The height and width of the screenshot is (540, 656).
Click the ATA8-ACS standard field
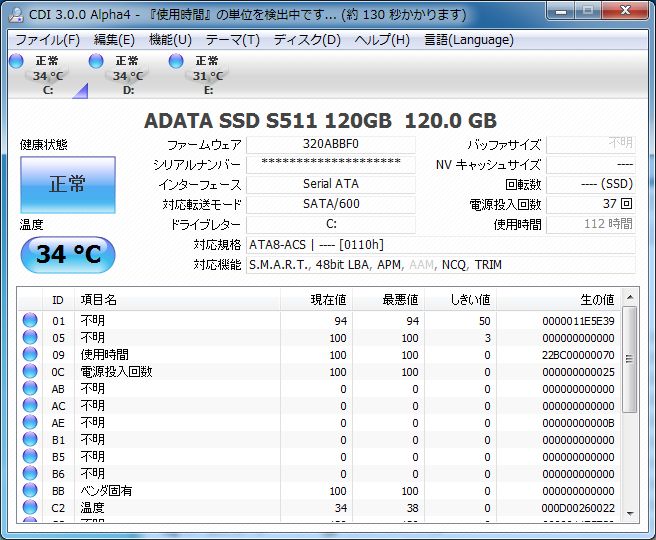(x=441, y=245)
